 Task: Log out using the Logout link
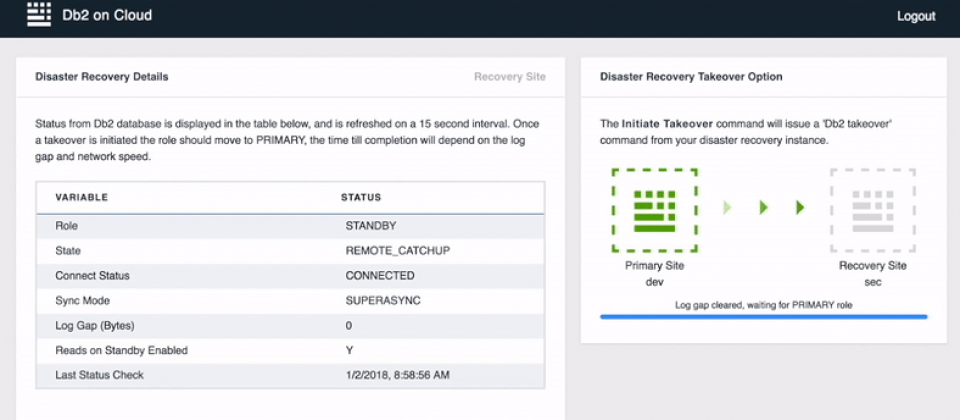[x=915, y=16]
